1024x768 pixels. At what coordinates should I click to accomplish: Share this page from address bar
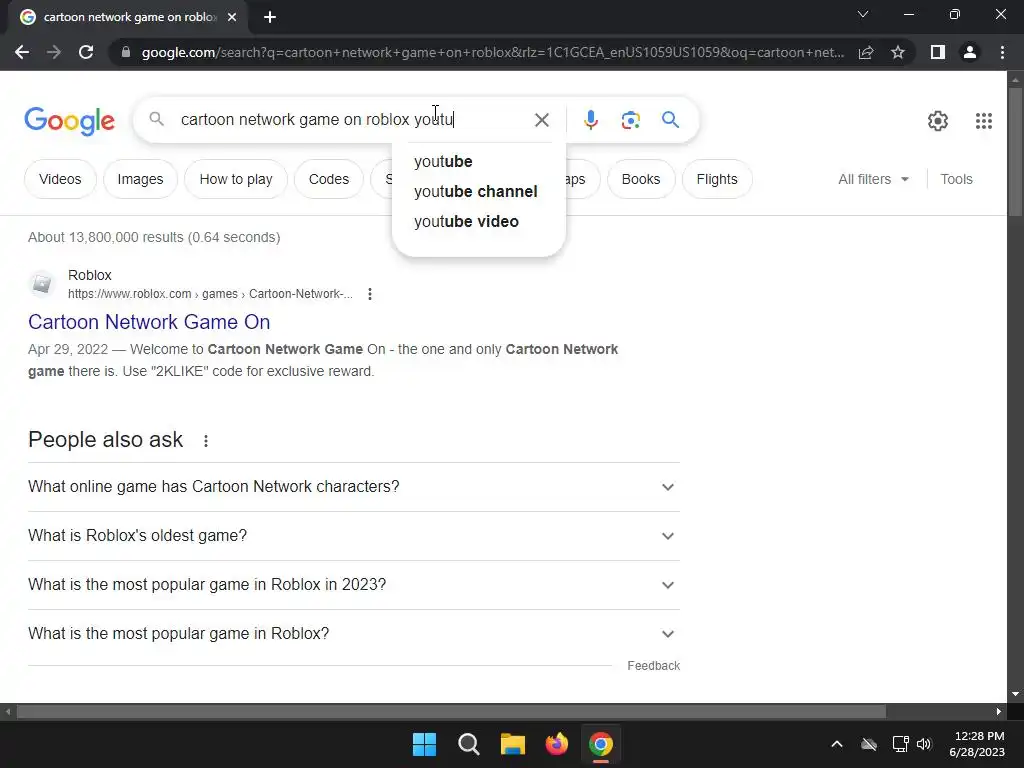pos(866,52)
